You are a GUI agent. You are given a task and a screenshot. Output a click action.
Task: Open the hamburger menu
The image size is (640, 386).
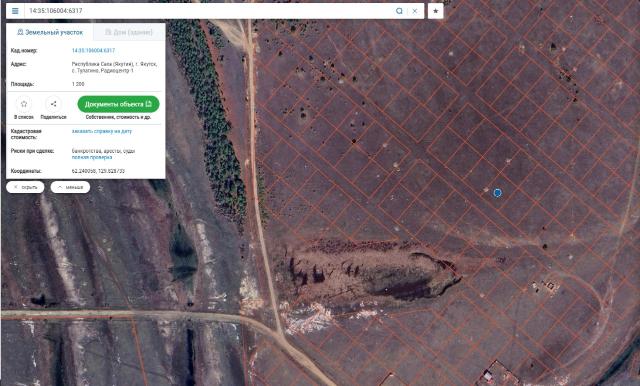(15, 11)
